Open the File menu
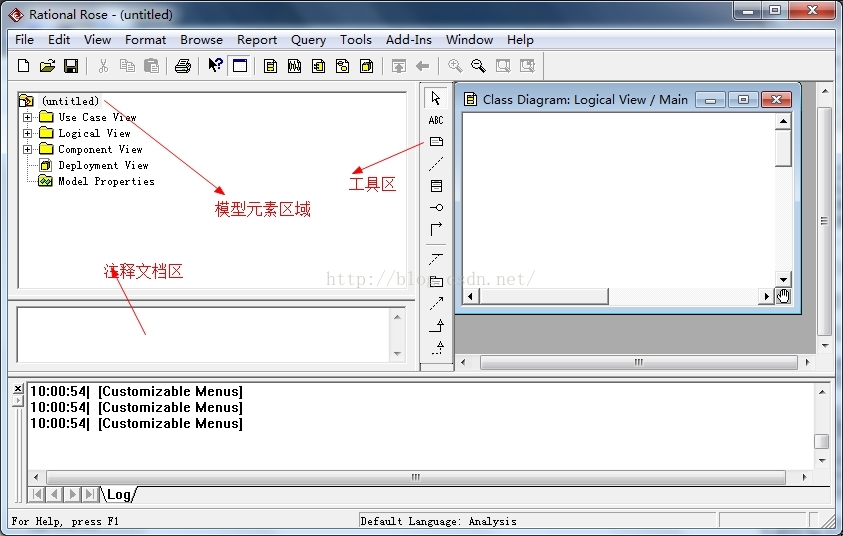The image size is (843, 536). 24,40
